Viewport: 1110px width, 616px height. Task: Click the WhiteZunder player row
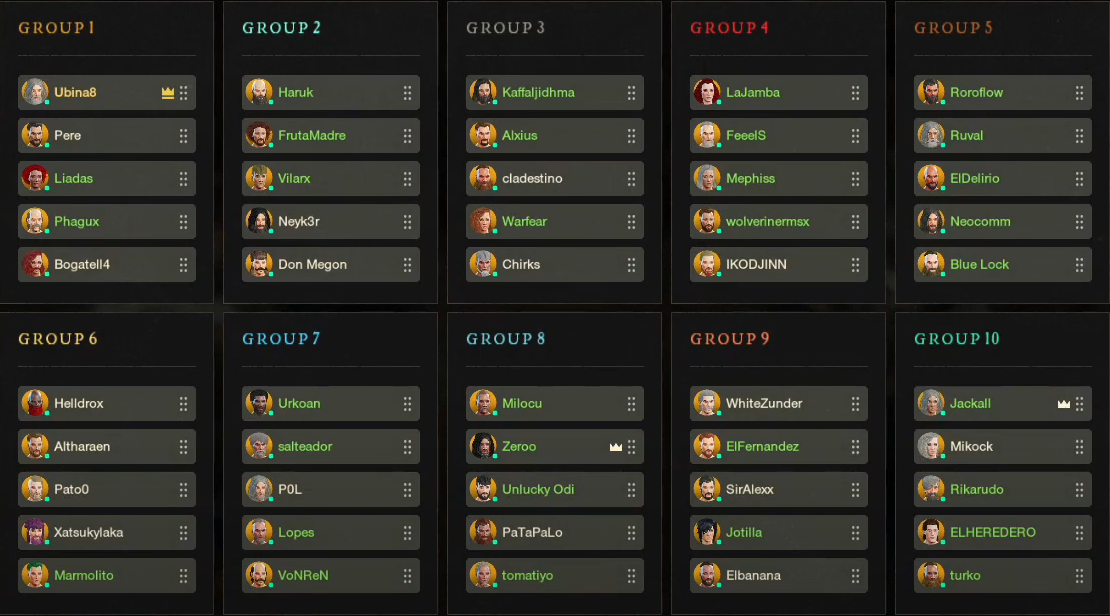764,404
